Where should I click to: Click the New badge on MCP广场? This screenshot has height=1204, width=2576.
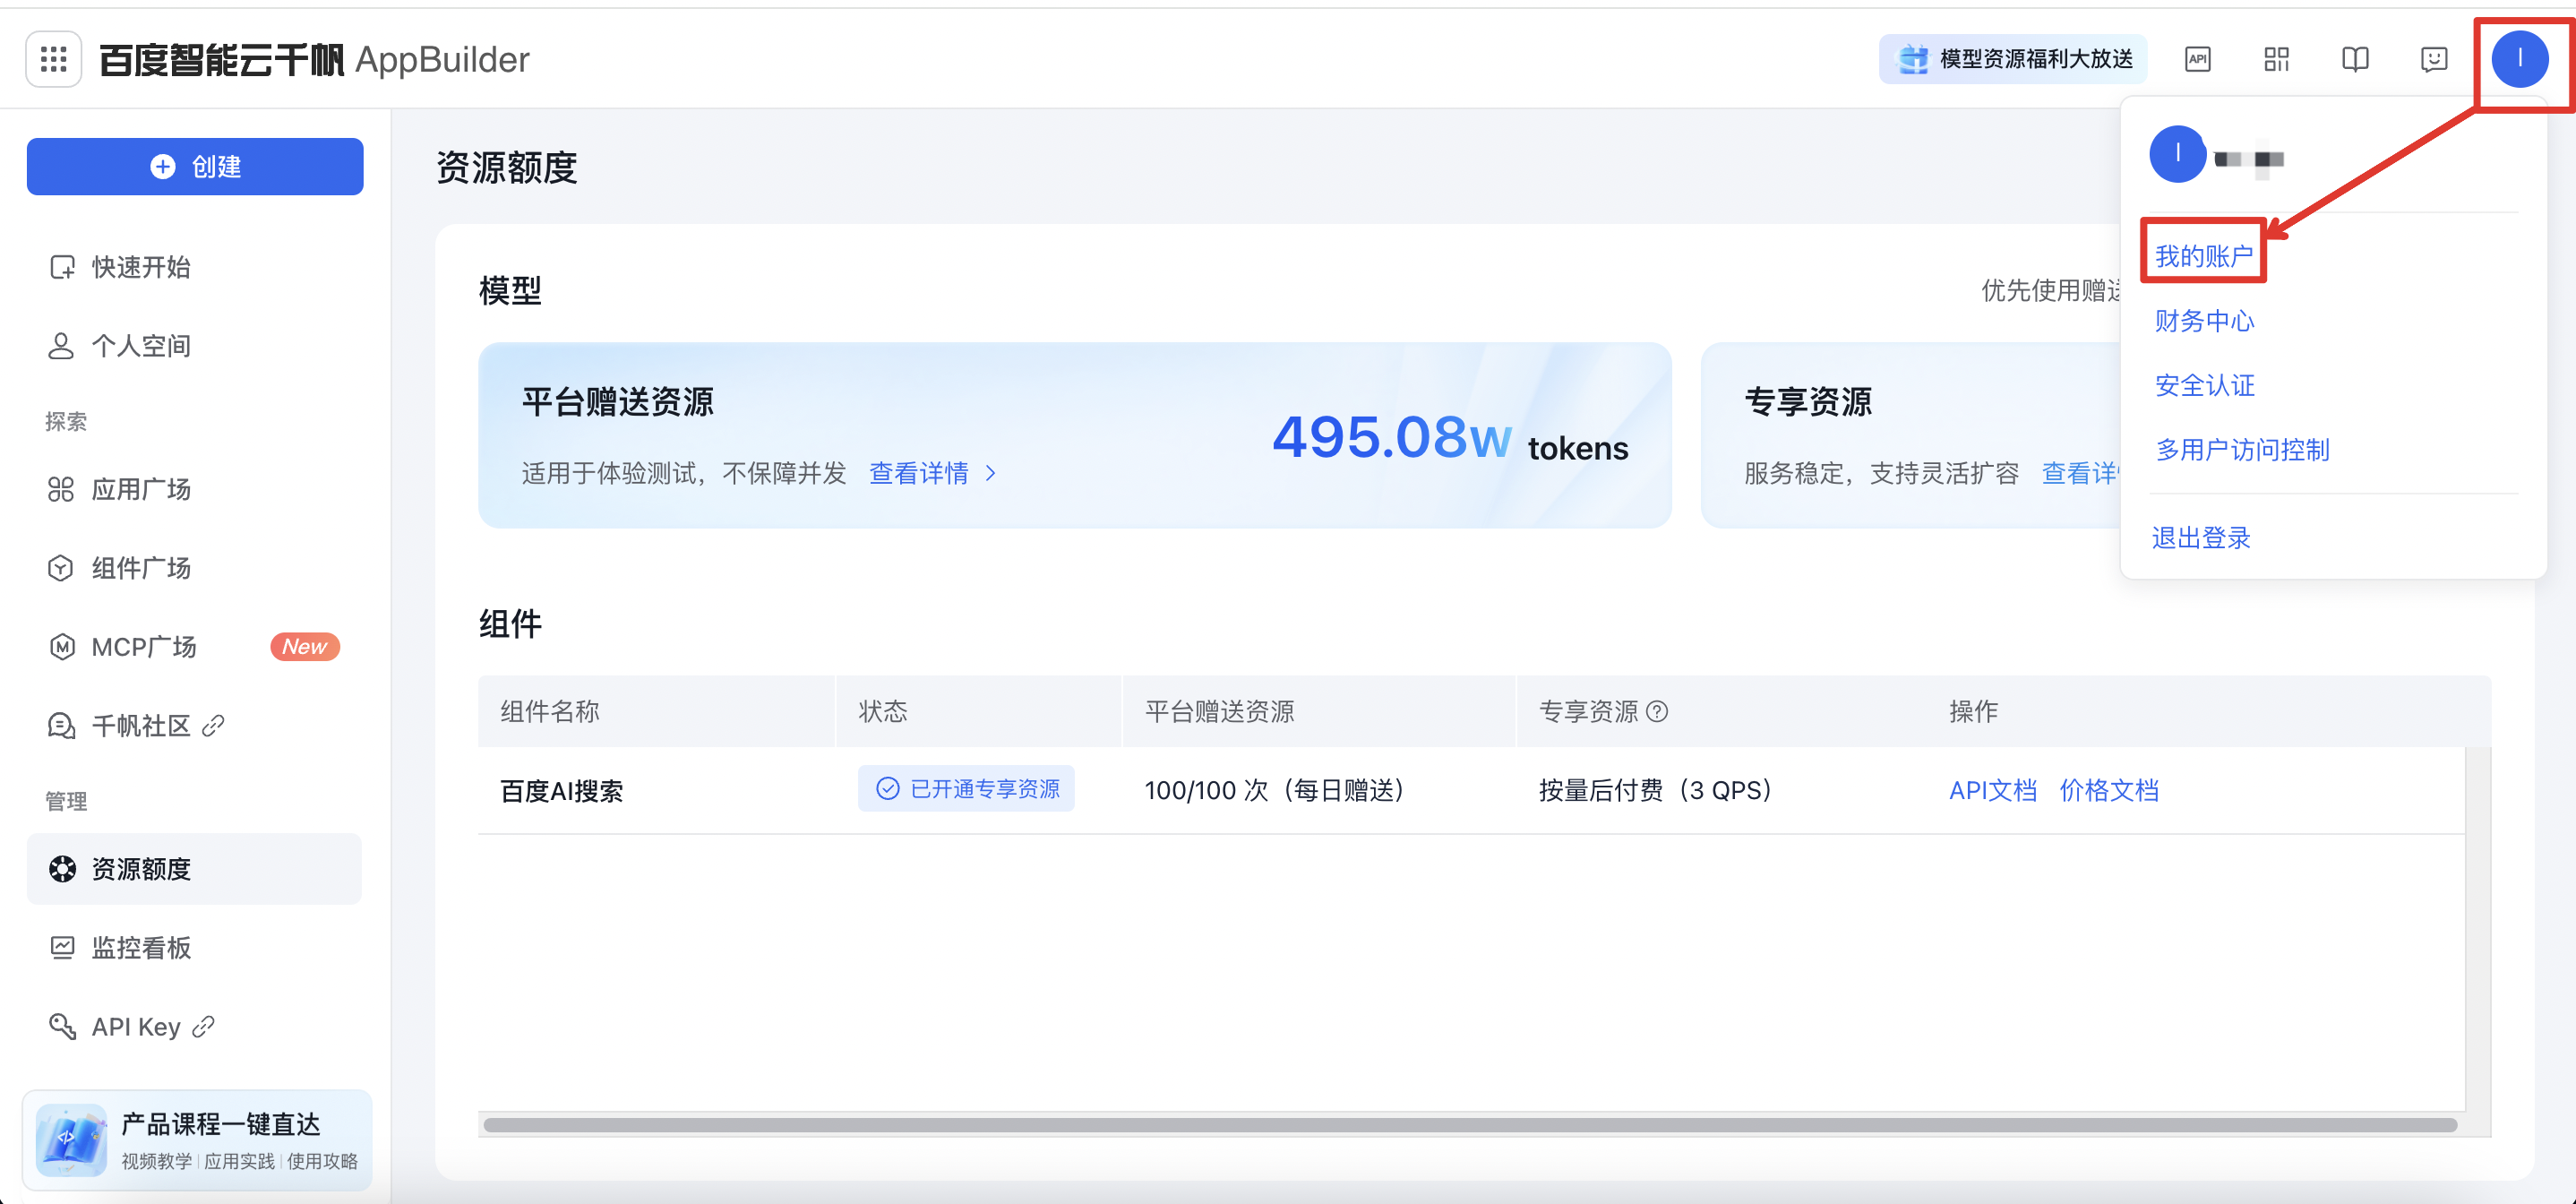305,647
